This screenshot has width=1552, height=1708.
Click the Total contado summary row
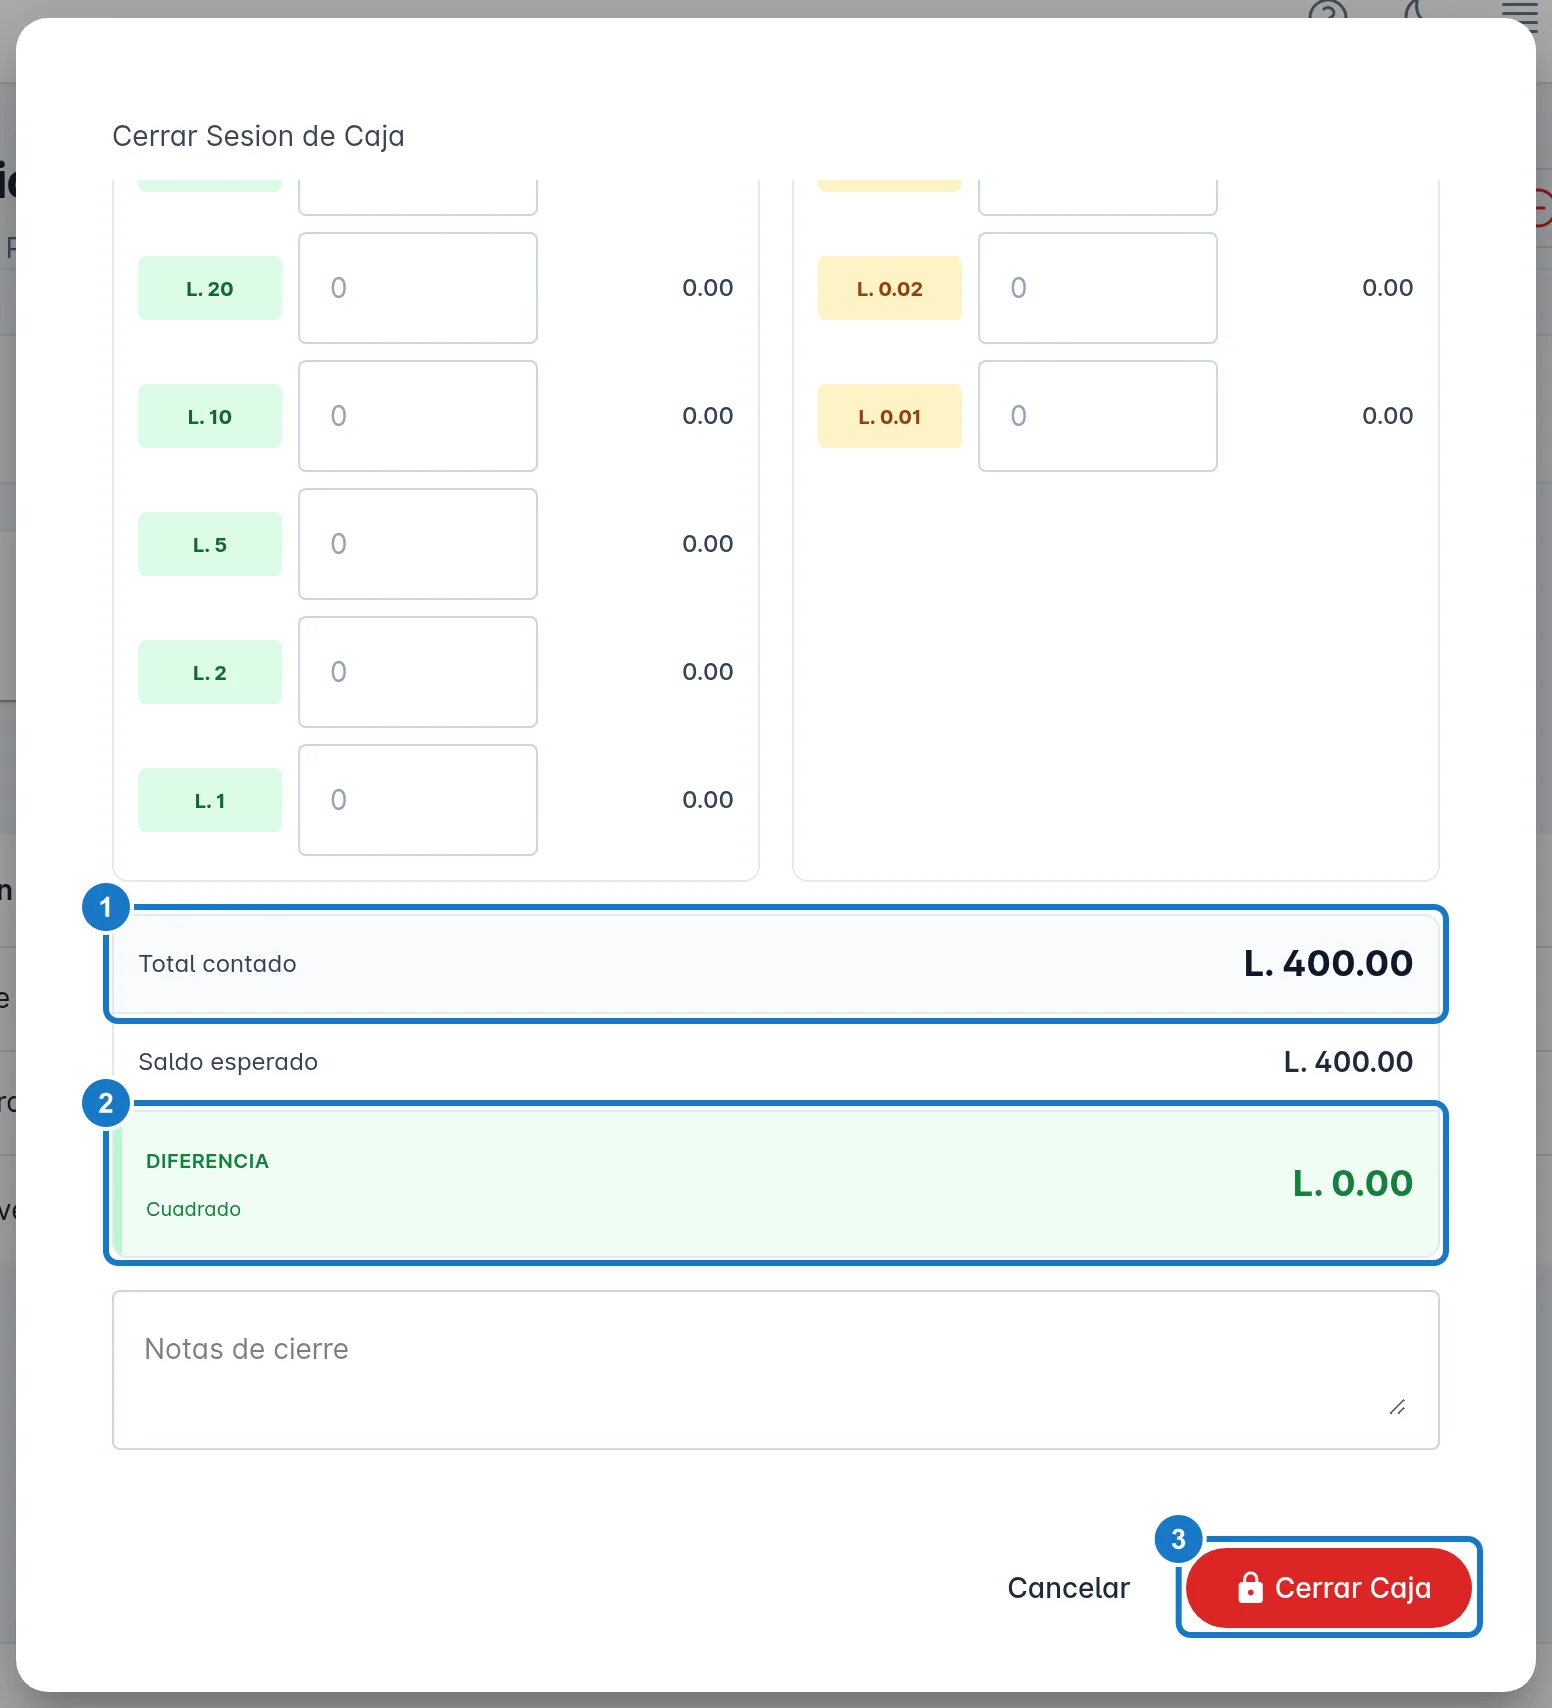tap(775, 964)
